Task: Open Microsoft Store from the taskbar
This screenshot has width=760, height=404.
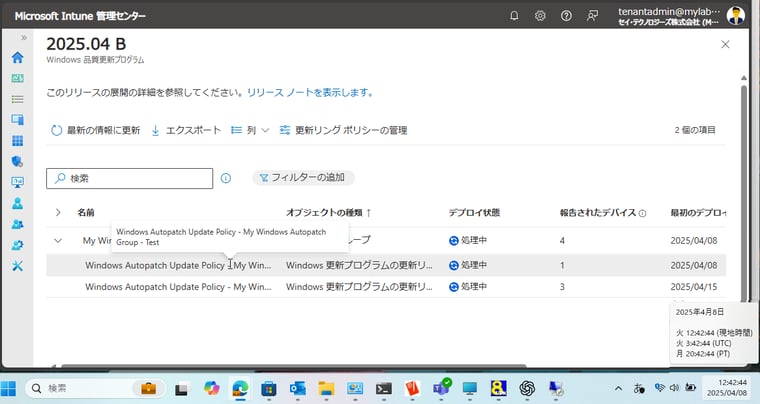Action: pyautogui.click(x=269, y=388)
